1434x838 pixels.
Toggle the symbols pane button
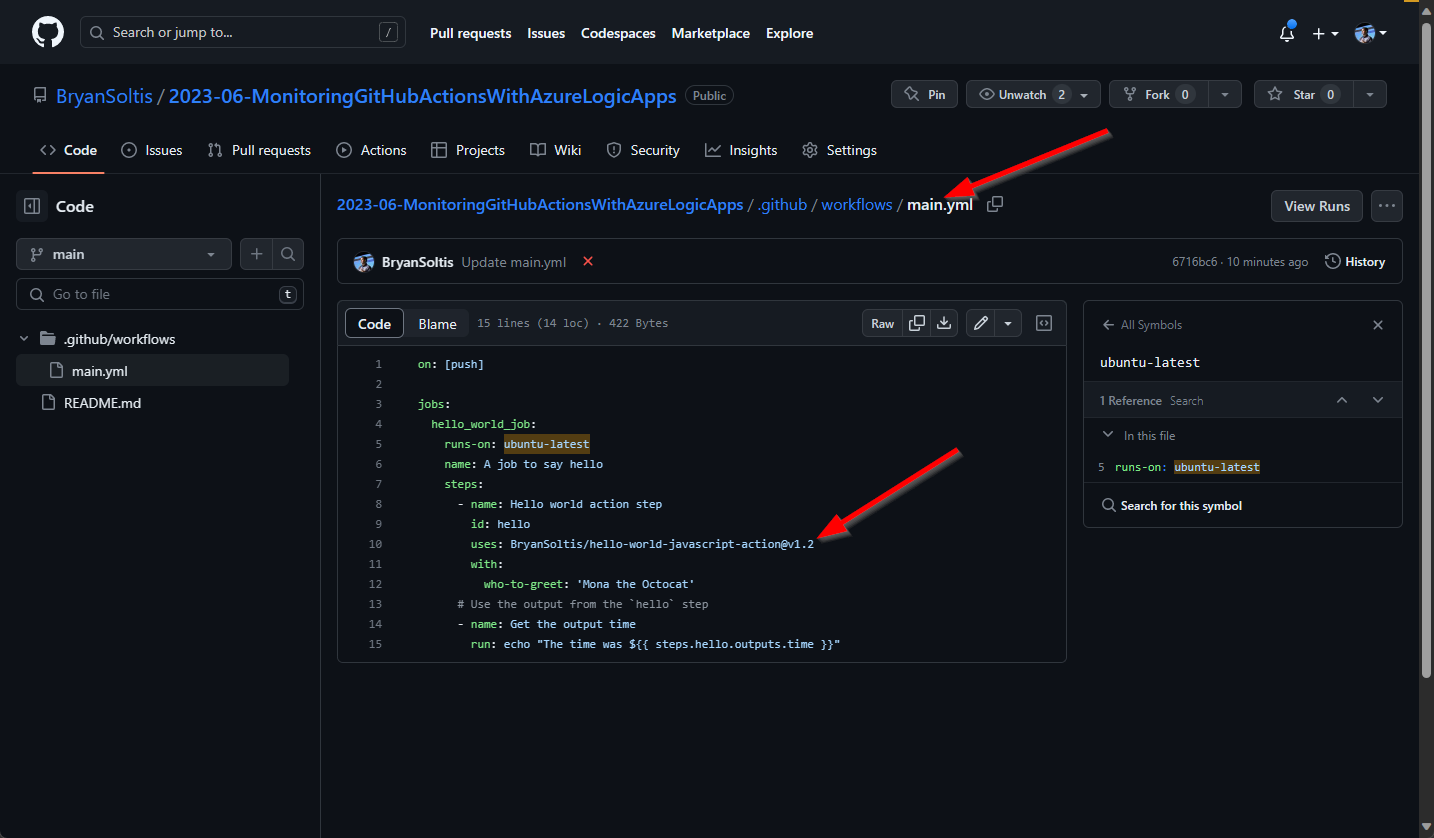click(1044, 323)
